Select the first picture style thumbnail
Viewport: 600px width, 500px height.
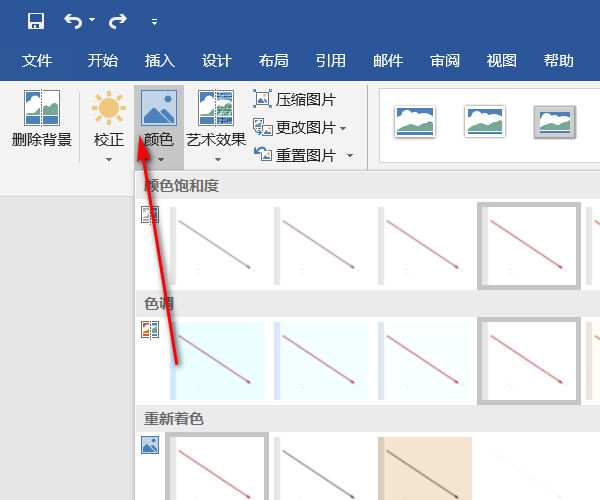click(415, 122)
